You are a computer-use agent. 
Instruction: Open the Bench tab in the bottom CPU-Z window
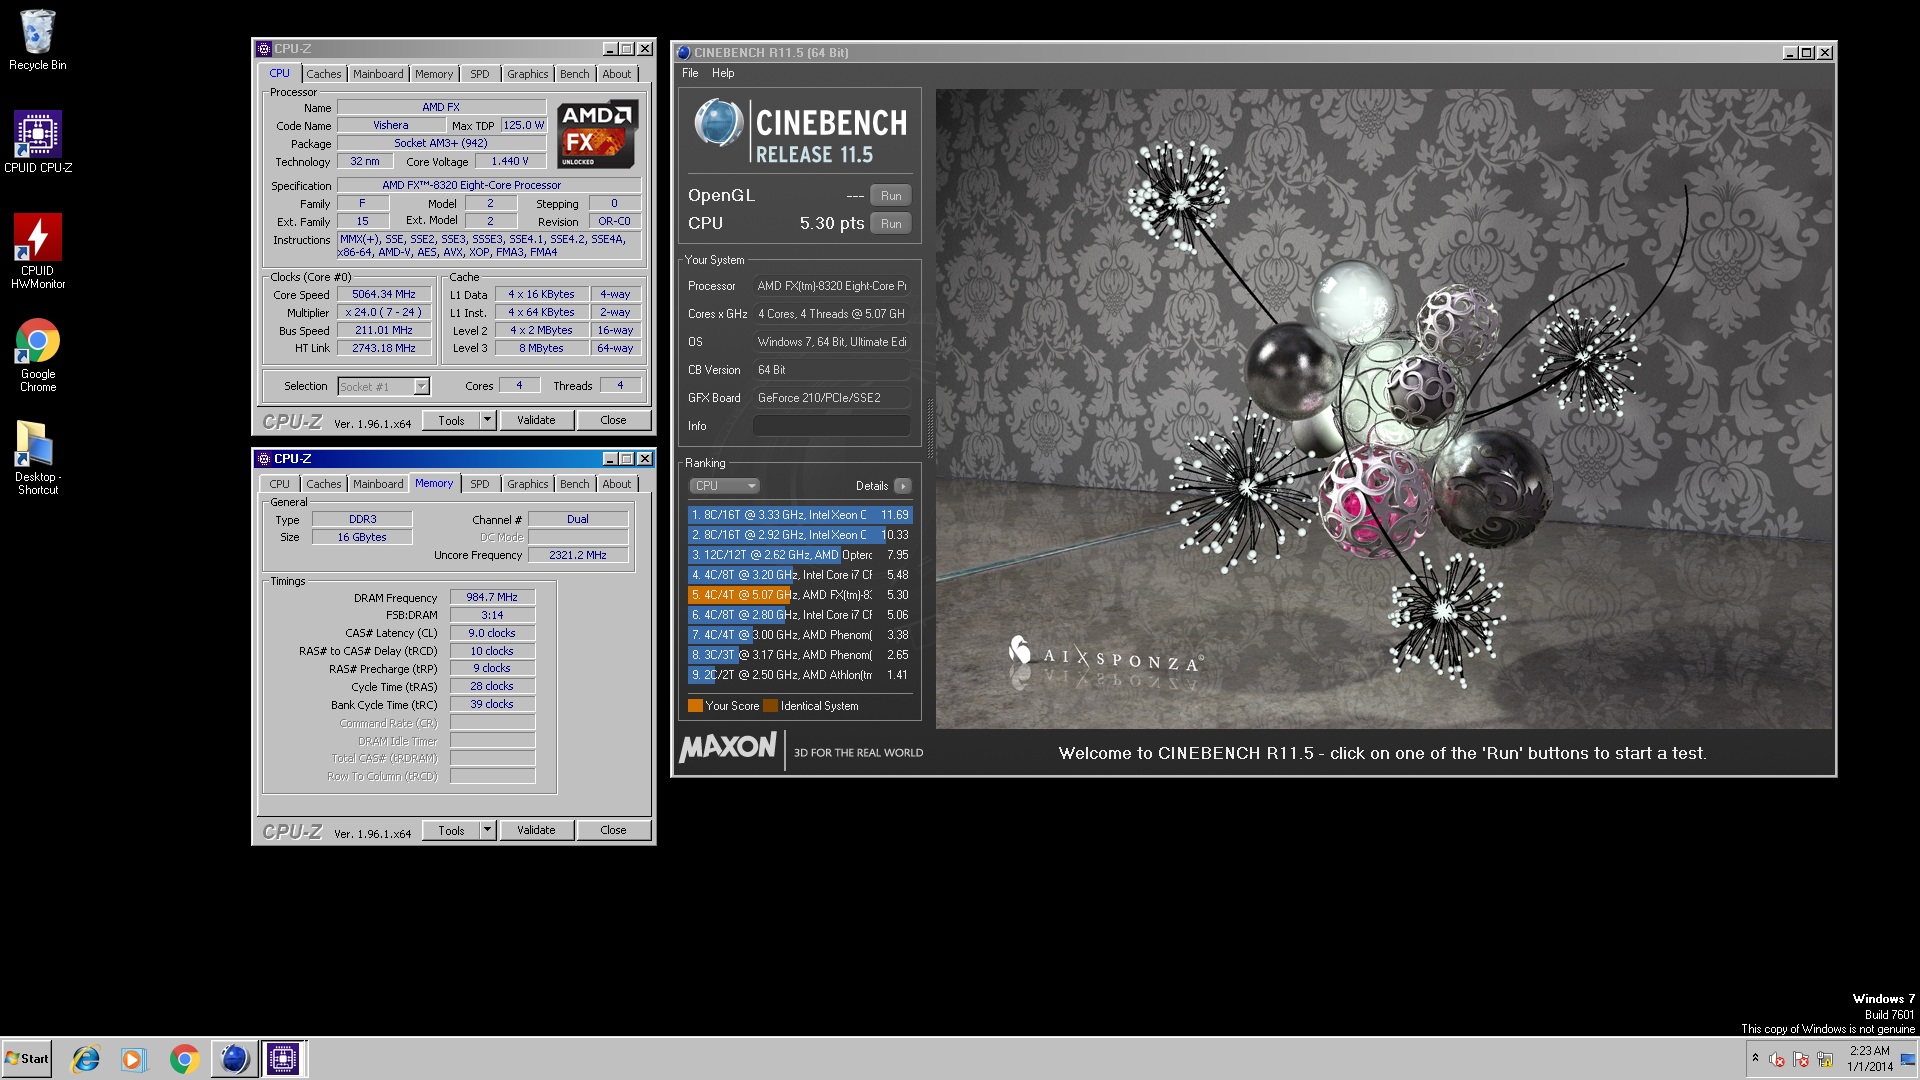tap(575, 484)
